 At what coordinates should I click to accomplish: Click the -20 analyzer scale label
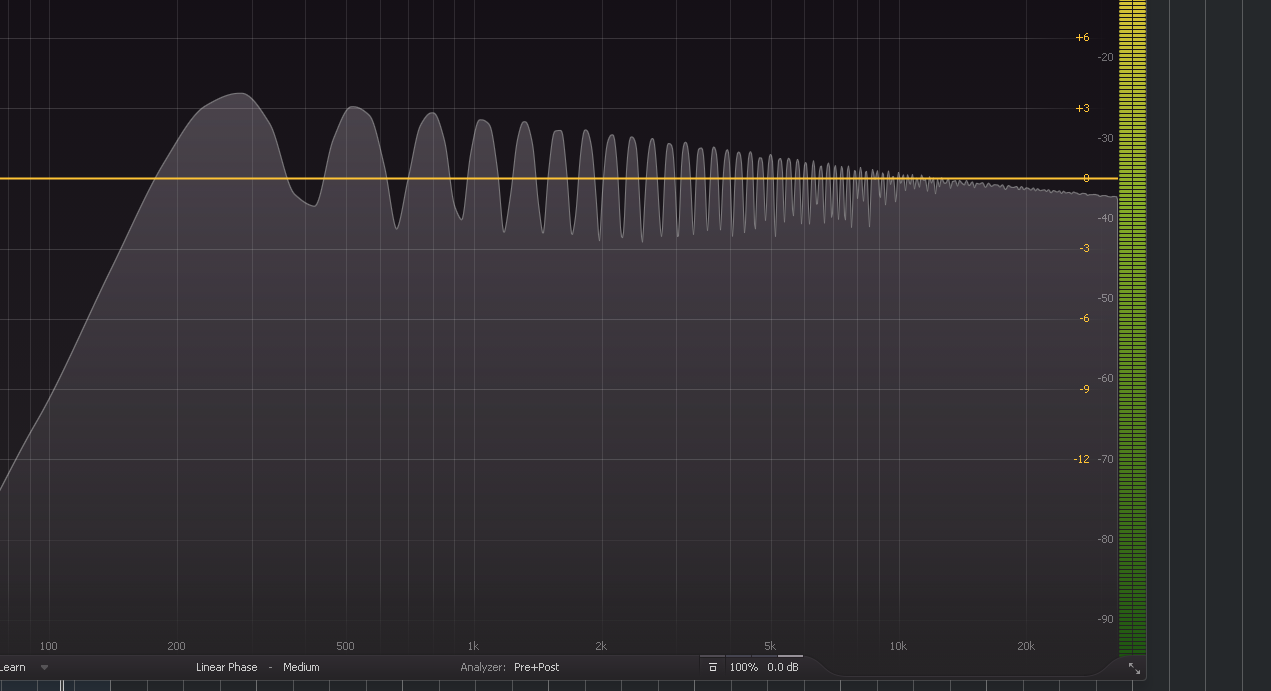[1105, 57]
